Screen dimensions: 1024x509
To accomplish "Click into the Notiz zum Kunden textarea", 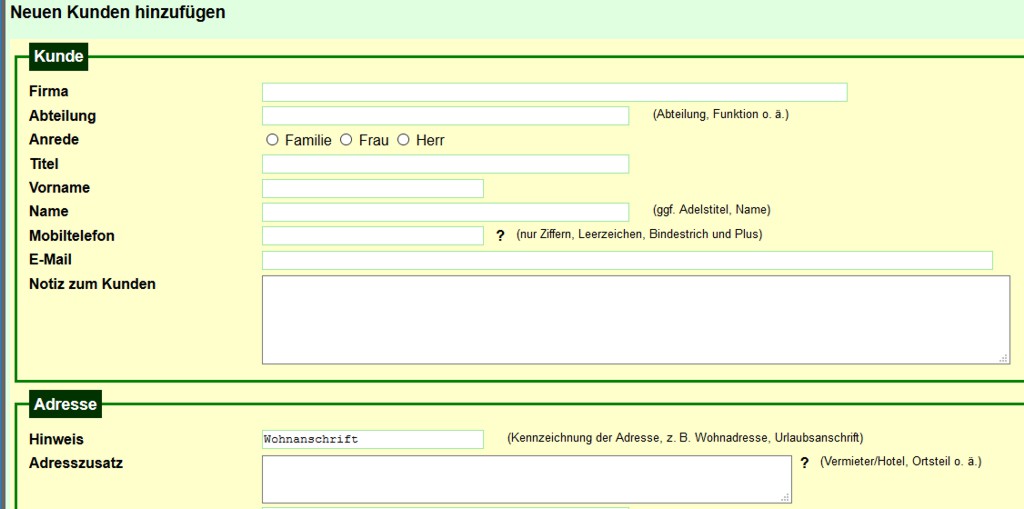I will [x=635, y=319].
